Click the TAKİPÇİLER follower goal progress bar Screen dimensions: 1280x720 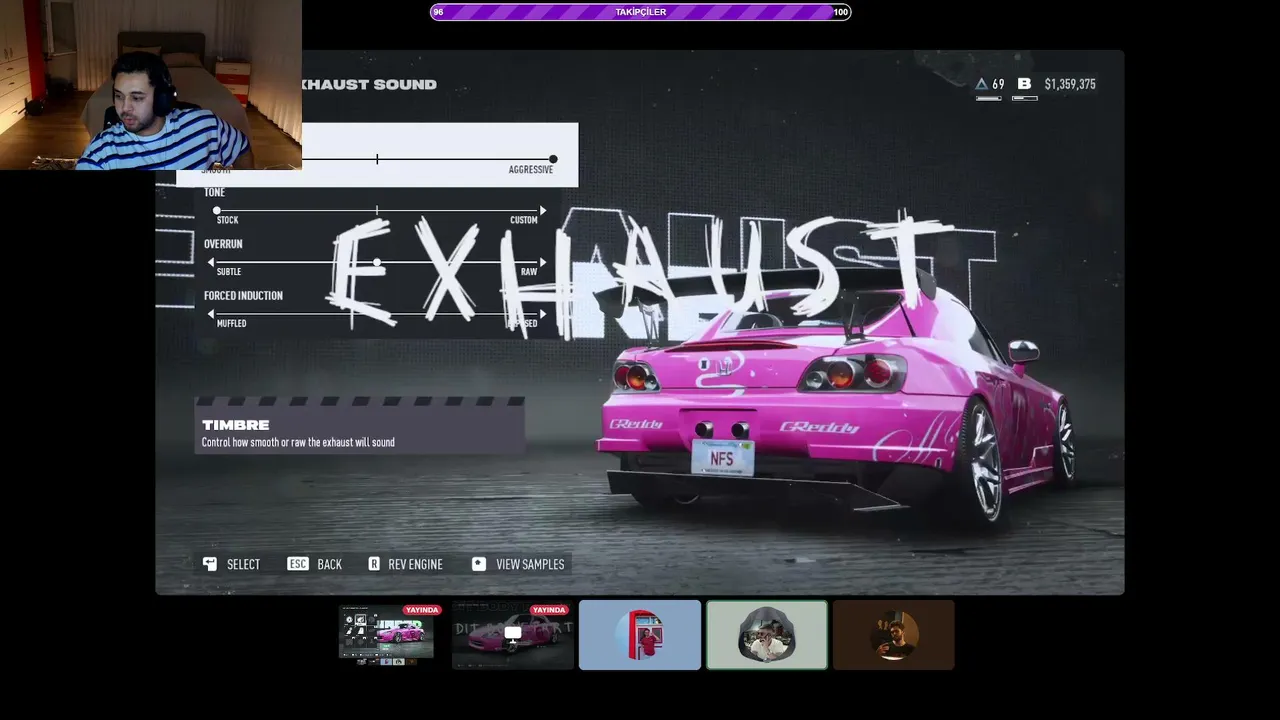click(x=640, y=12)
